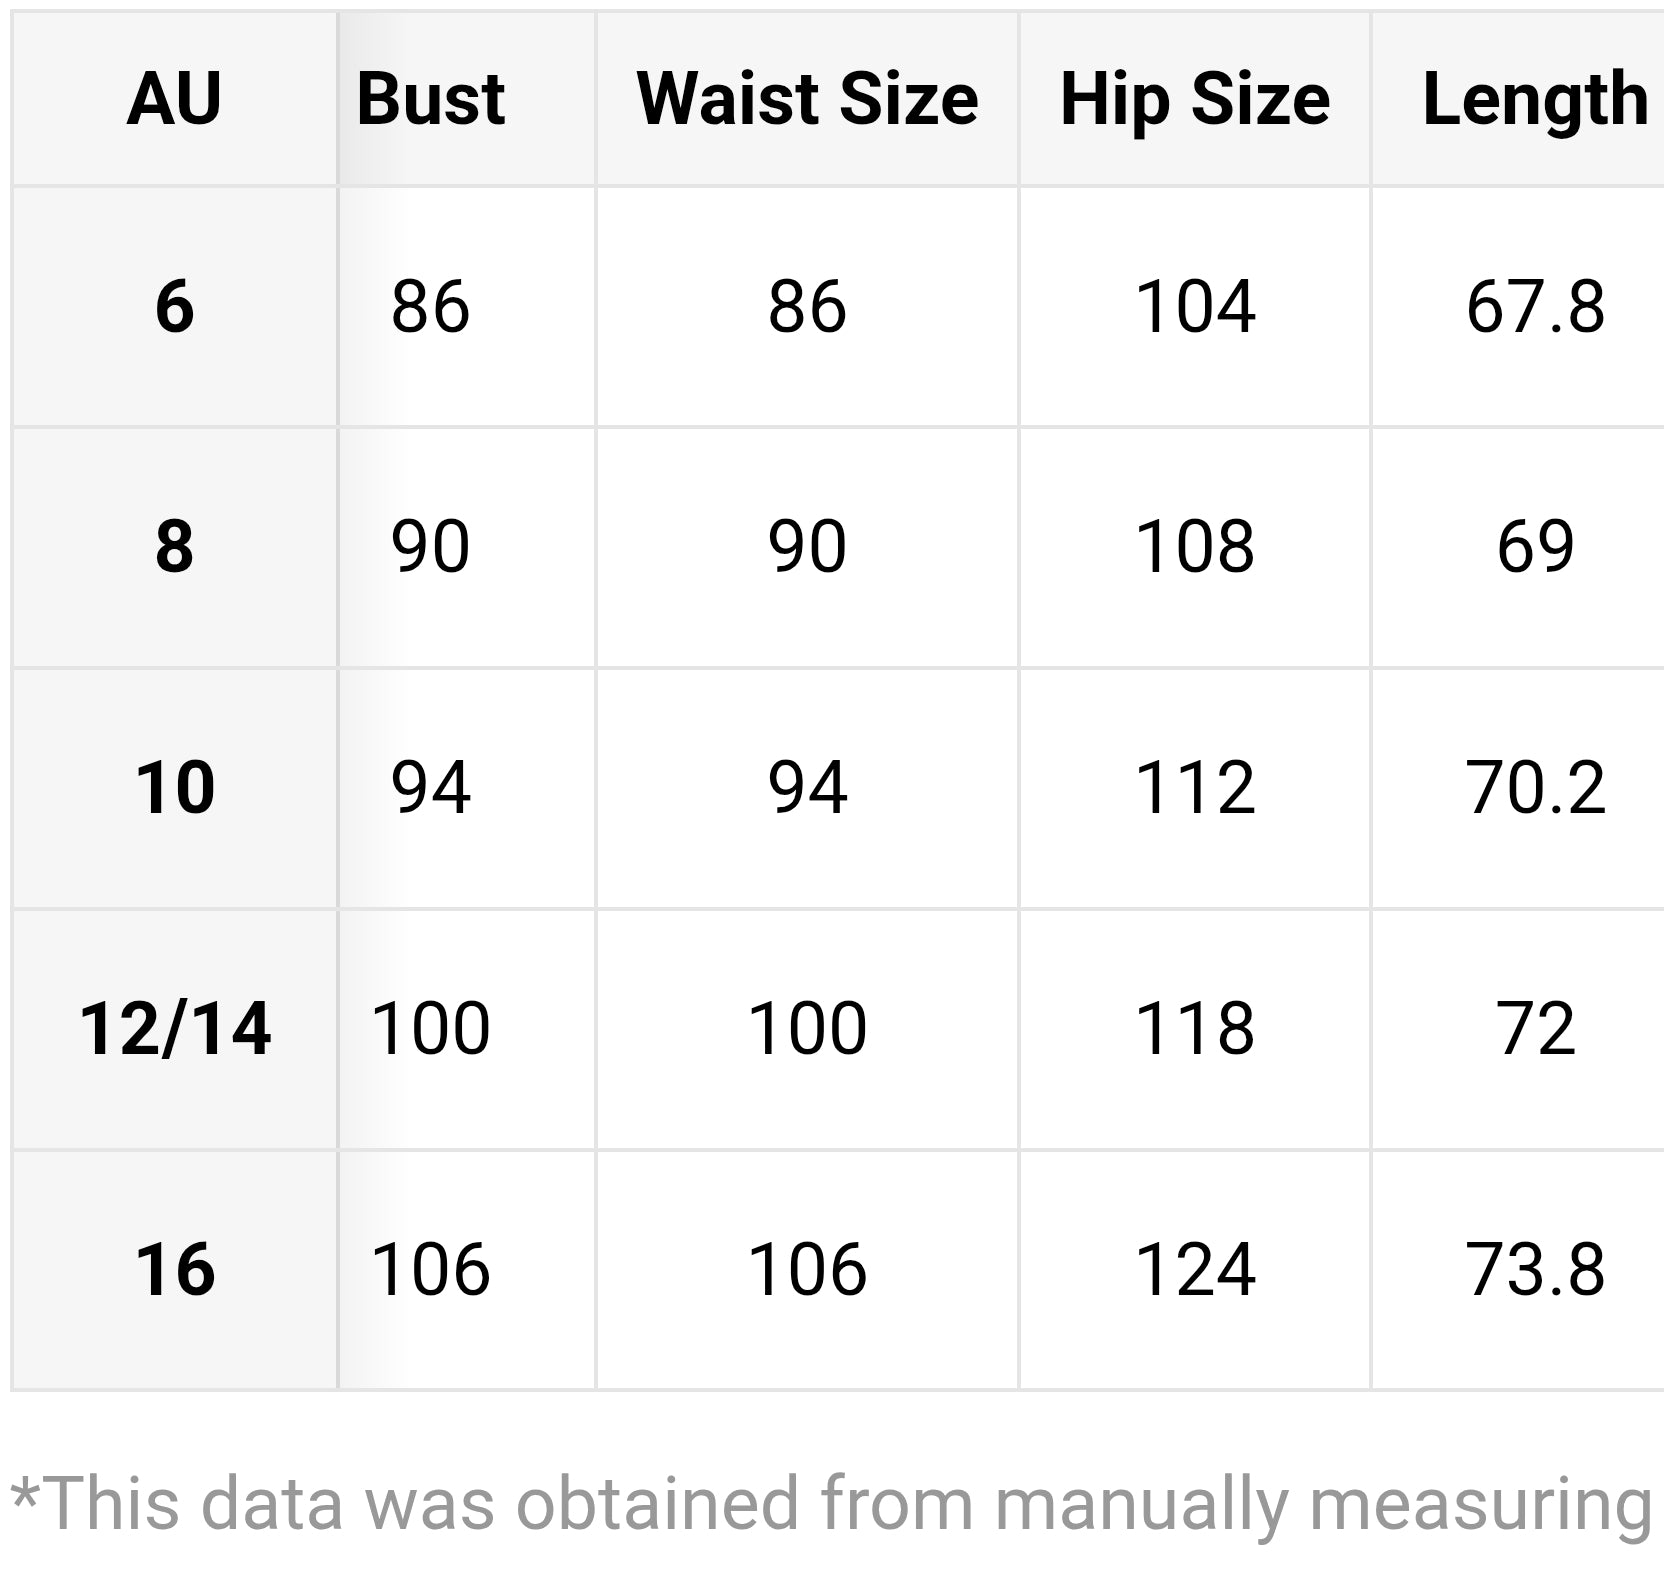Screen dimensions: 1672x1577
Task: Click the AU column header
Action: point(174,99)
